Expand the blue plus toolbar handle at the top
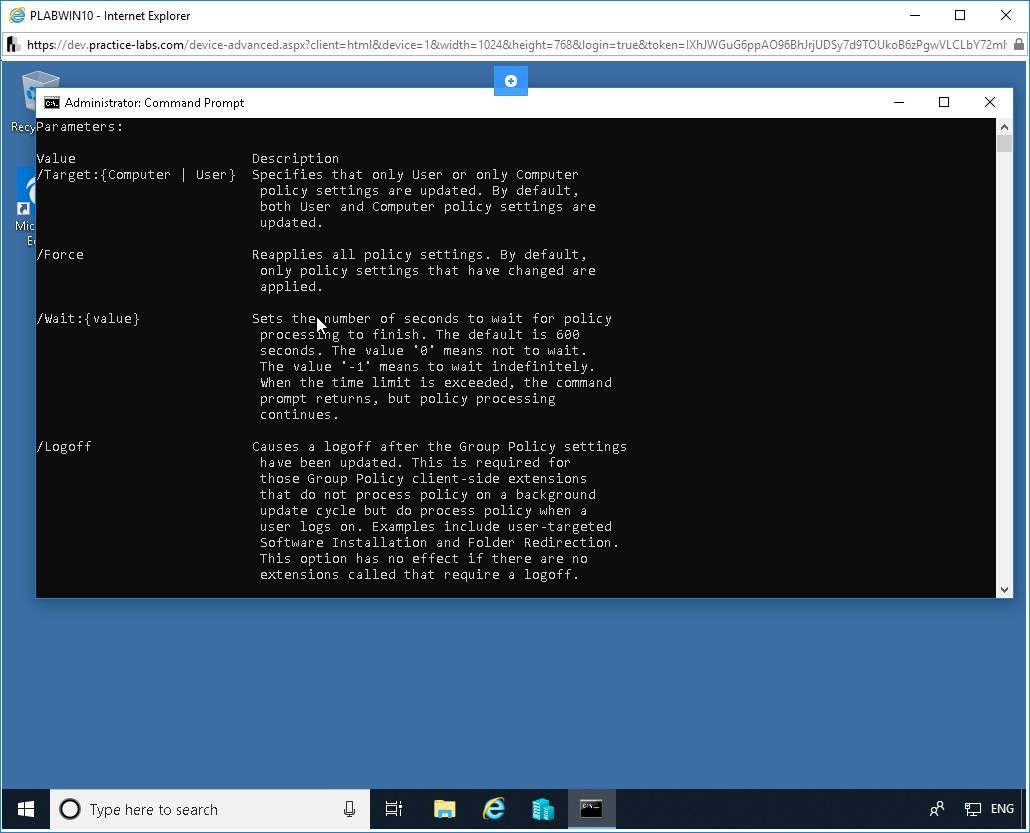This screenshot has height=833, width=1030. 510,81
